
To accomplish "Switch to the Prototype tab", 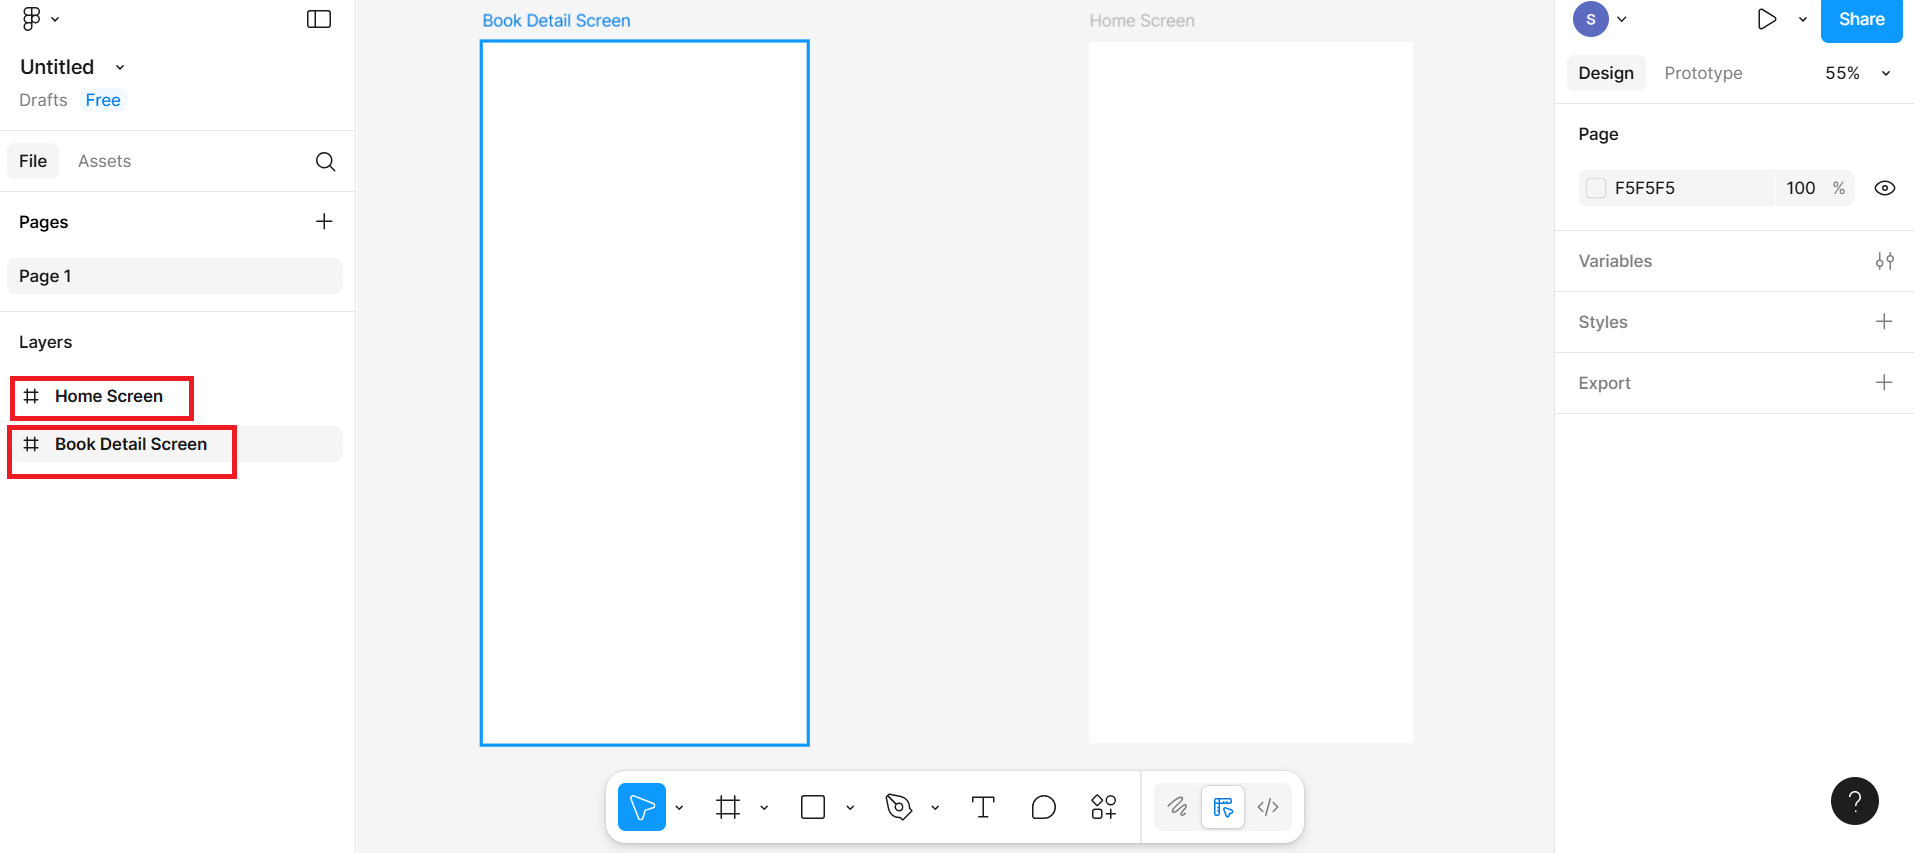I will pos(1702,73).
